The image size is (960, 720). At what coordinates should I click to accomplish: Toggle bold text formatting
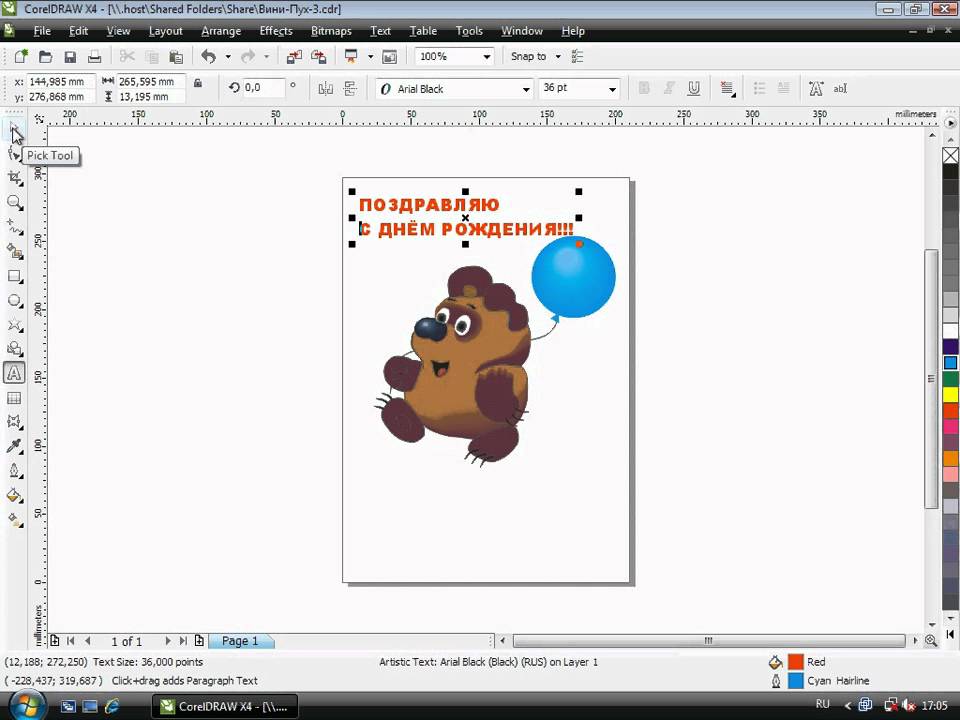644,88
